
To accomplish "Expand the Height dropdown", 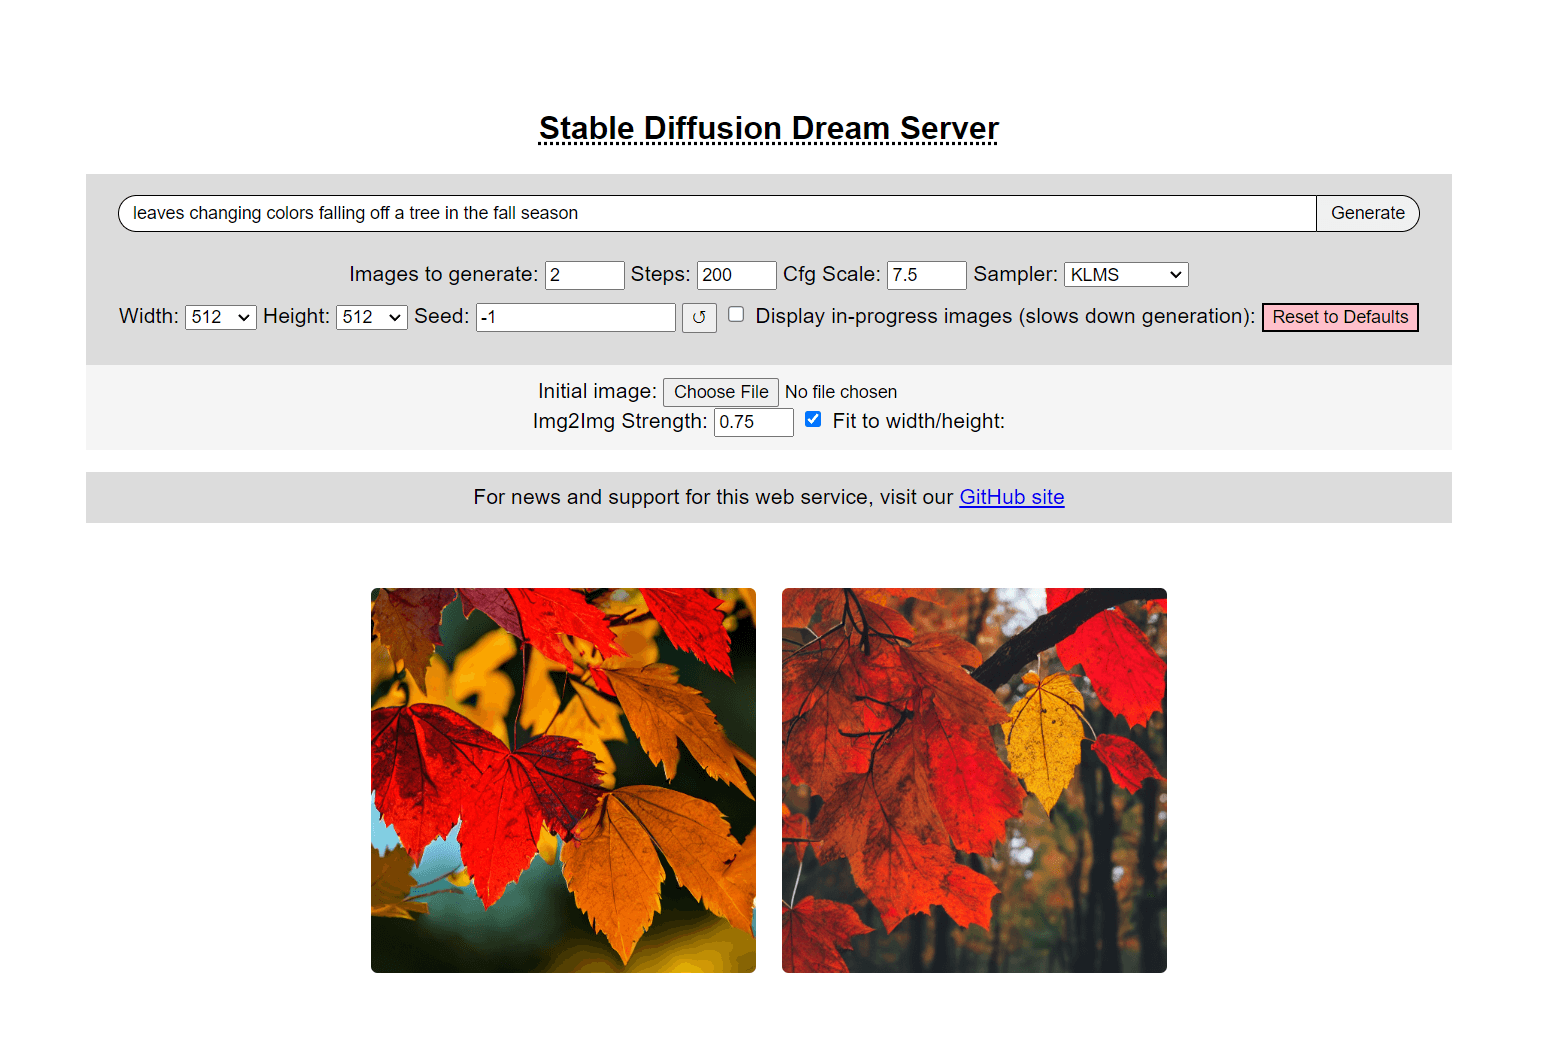I will coord(372,317).
